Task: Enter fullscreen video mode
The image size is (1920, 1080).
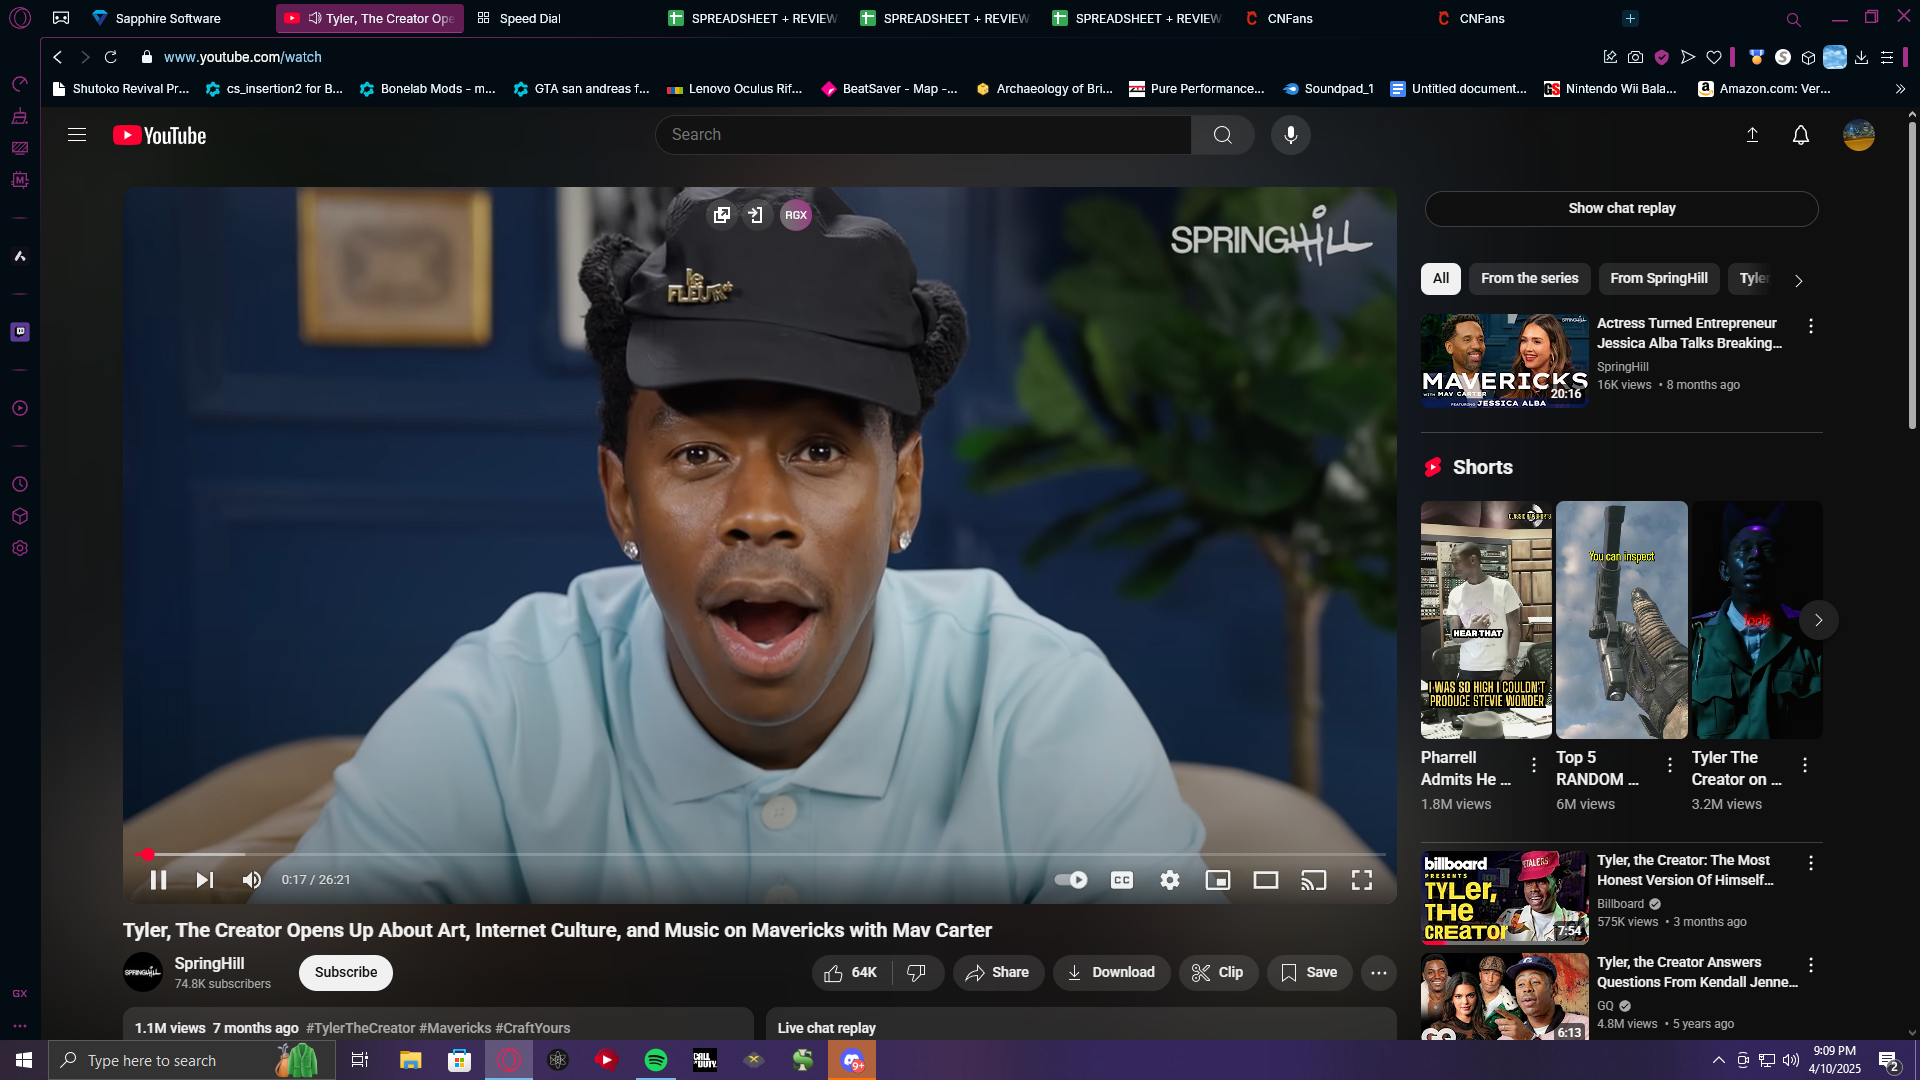Action: [1361, 880]
